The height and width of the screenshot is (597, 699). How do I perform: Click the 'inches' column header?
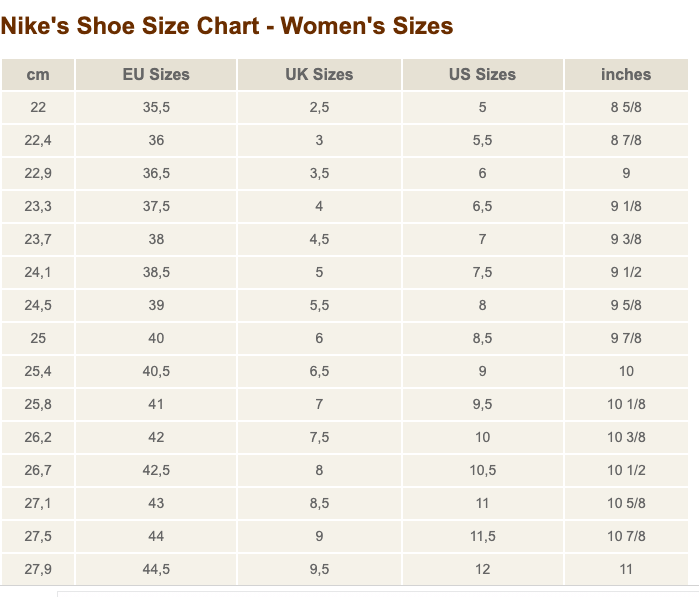pos(626,74)
